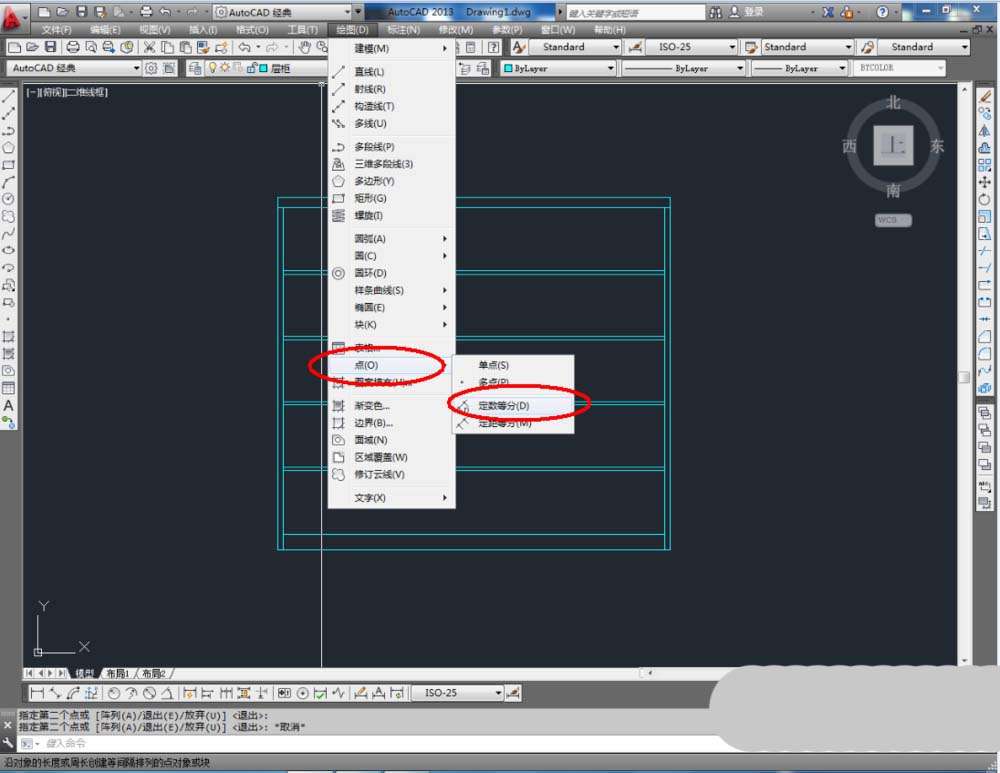Click the Print icon in standard toolbar
The image size is (1000, 773).
pos(73,47)
